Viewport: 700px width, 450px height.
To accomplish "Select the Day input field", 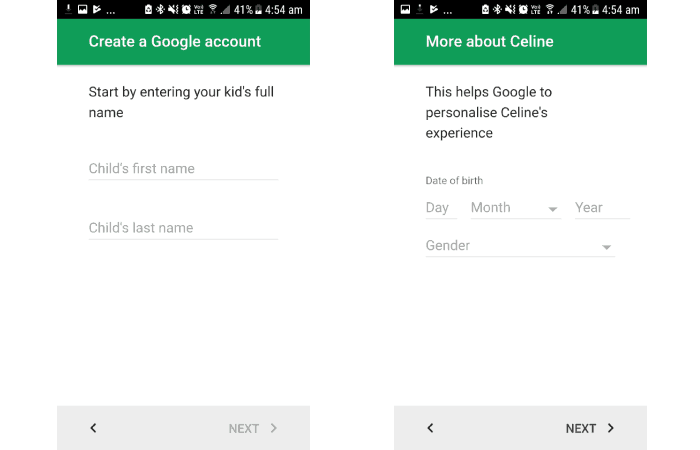I will coord(441,208).
